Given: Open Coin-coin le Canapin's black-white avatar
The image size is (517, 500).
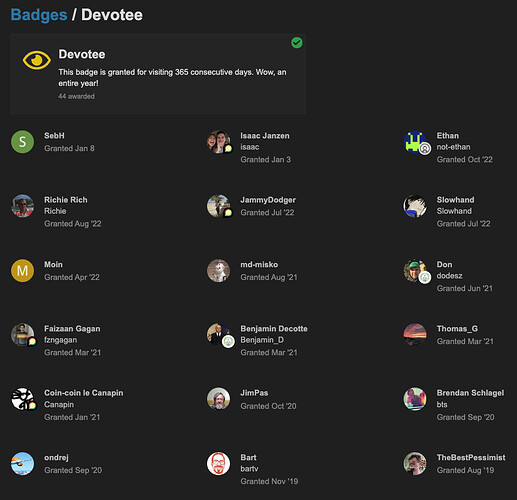Looking at the screenshot, I should 22,399.
